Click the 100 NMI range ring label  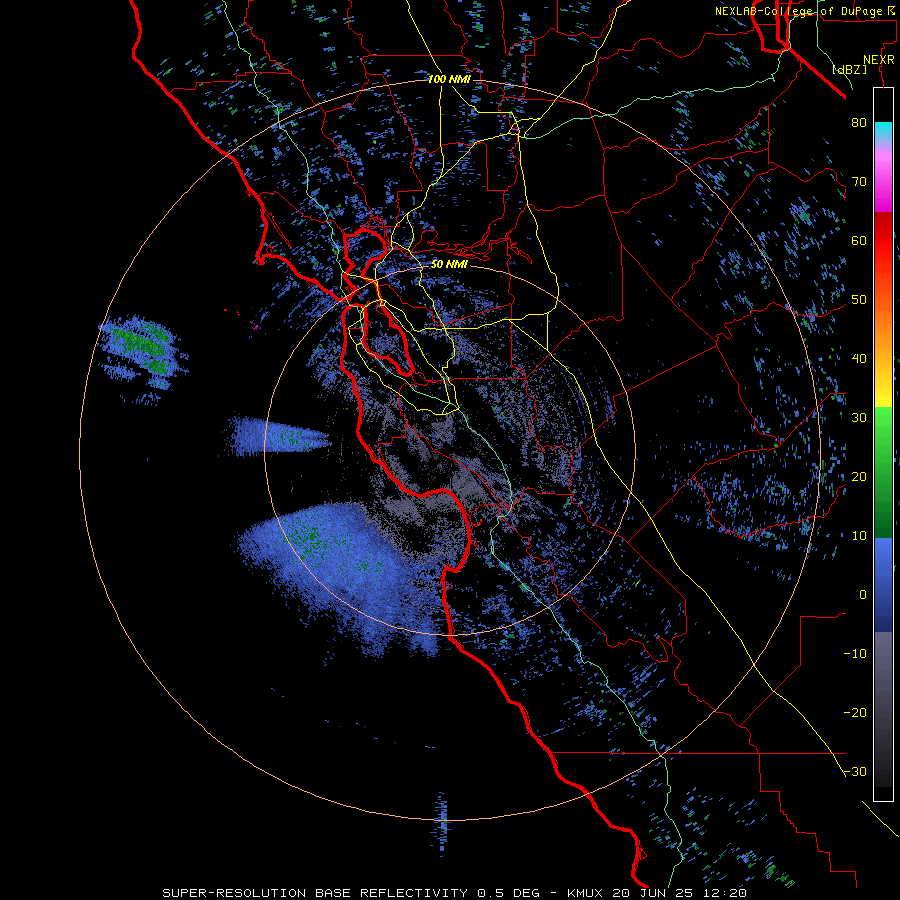point(449,79)
